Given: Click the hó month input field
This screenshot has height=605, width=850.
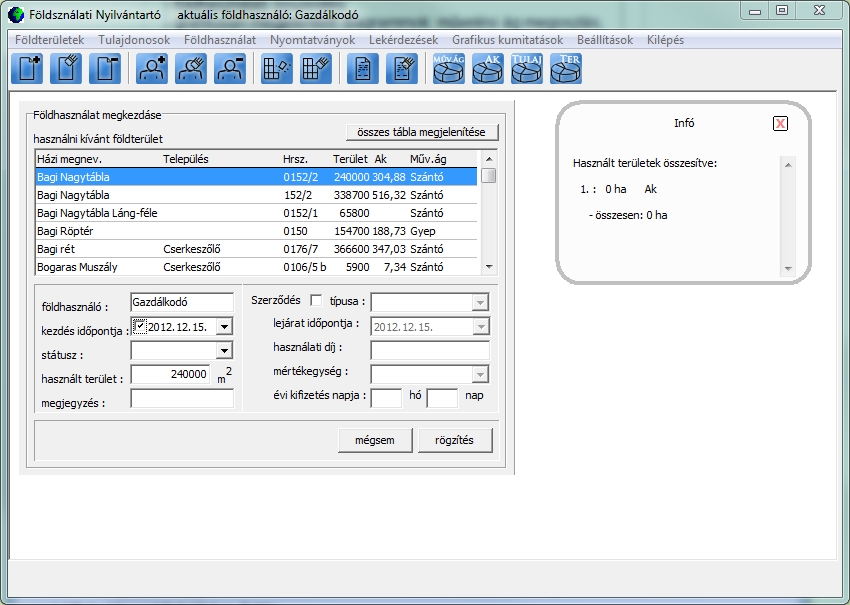Looking at the screenshot, I should point(387,397).
